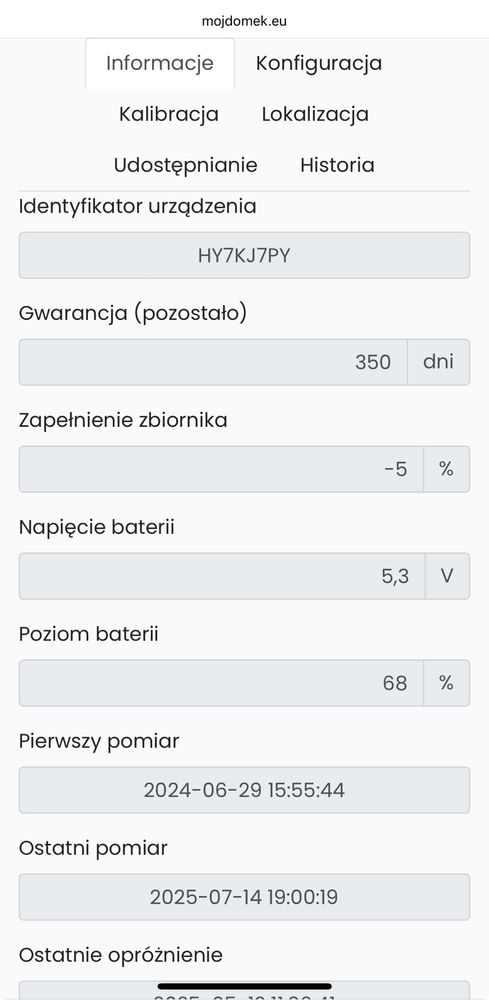The height and width of the screenshot is (1000, 489).
Task: Open the Kalibracja tab
Action: 169,115
